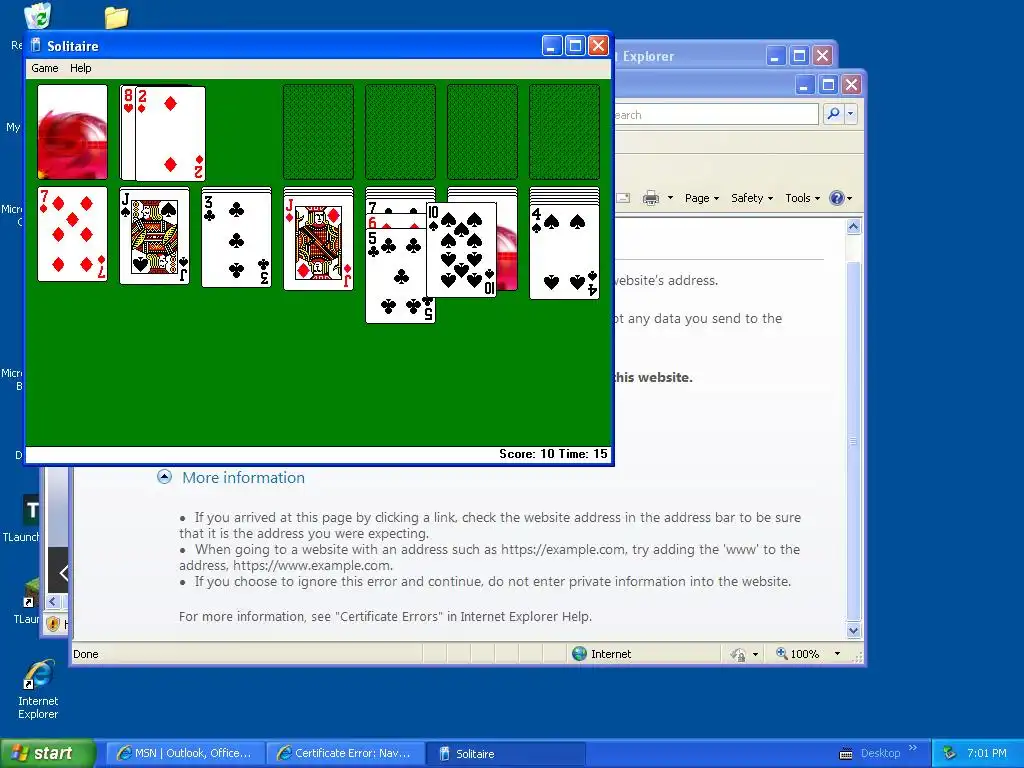Image resolution: width=1024 pixels, height=768 pixels.
Task: Switch to the Certificate Error taskbar window
Action: click(345, 753)
